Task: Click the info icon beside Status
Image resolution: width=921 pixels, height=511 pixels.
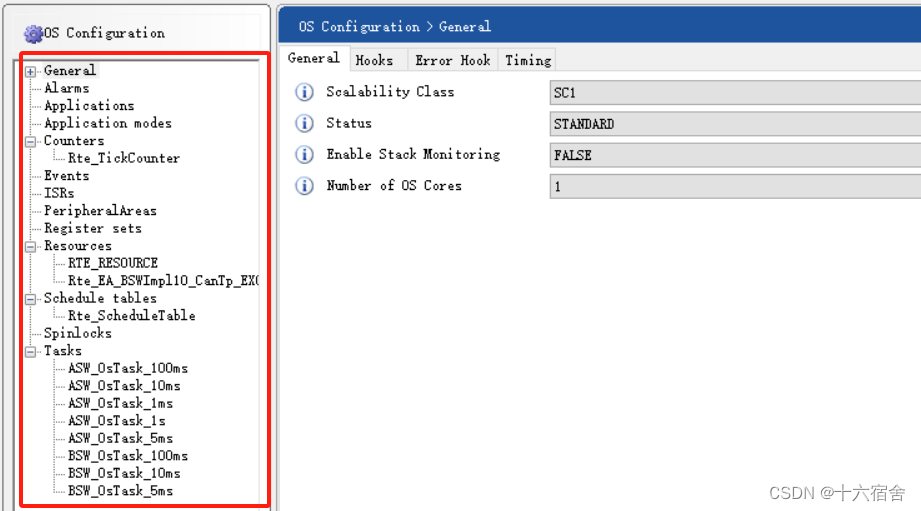Action: click(x=304, y=123)
